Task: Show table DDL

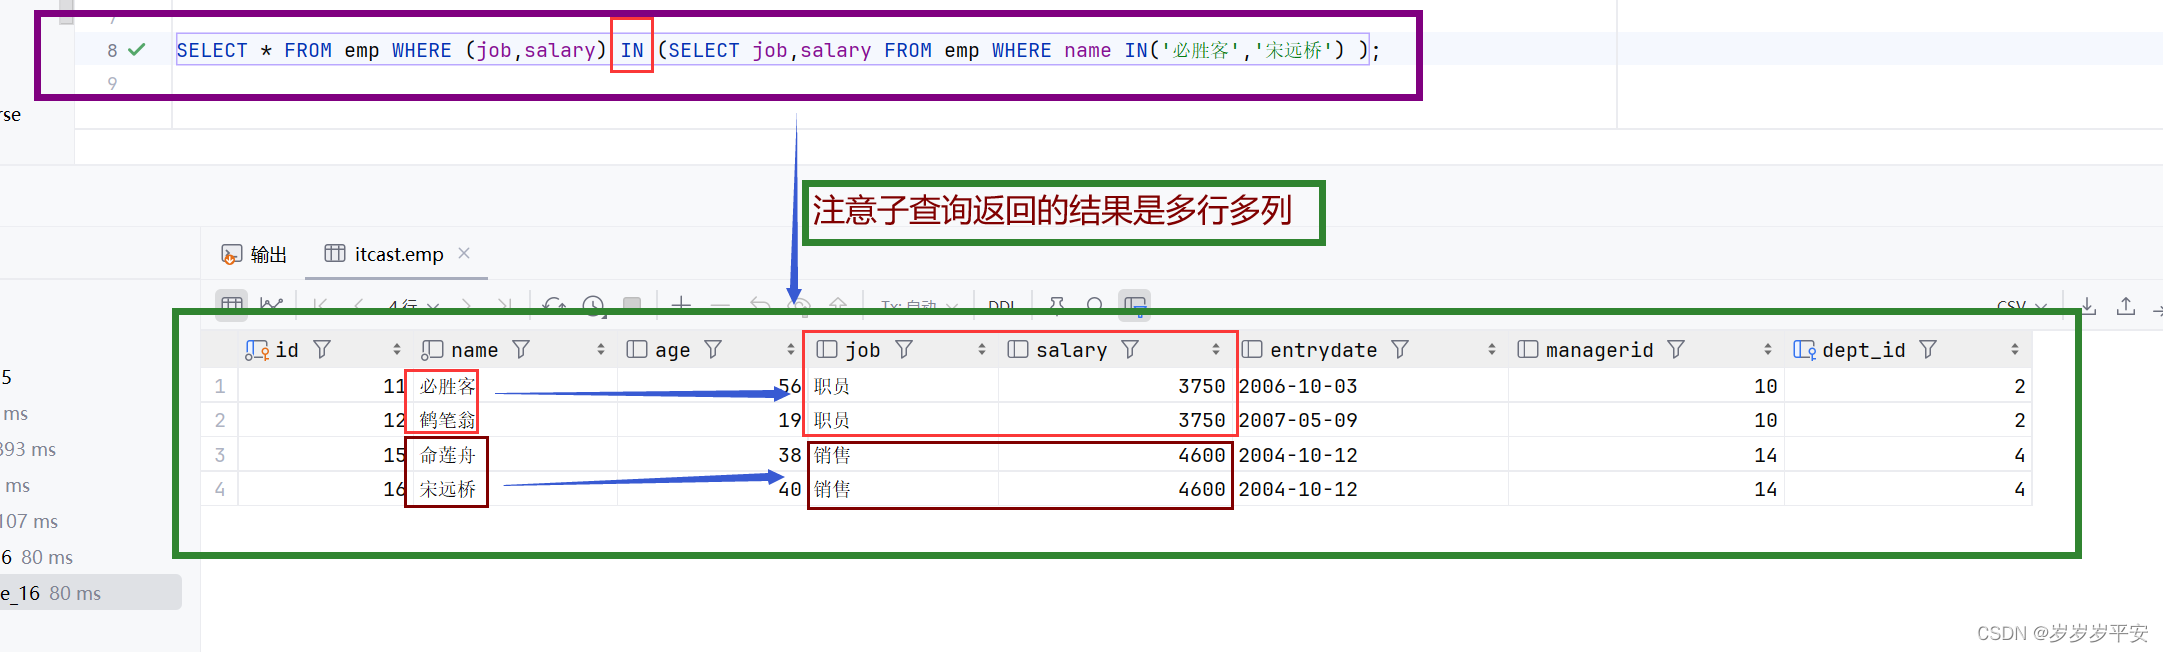Action: [1001, 304]
